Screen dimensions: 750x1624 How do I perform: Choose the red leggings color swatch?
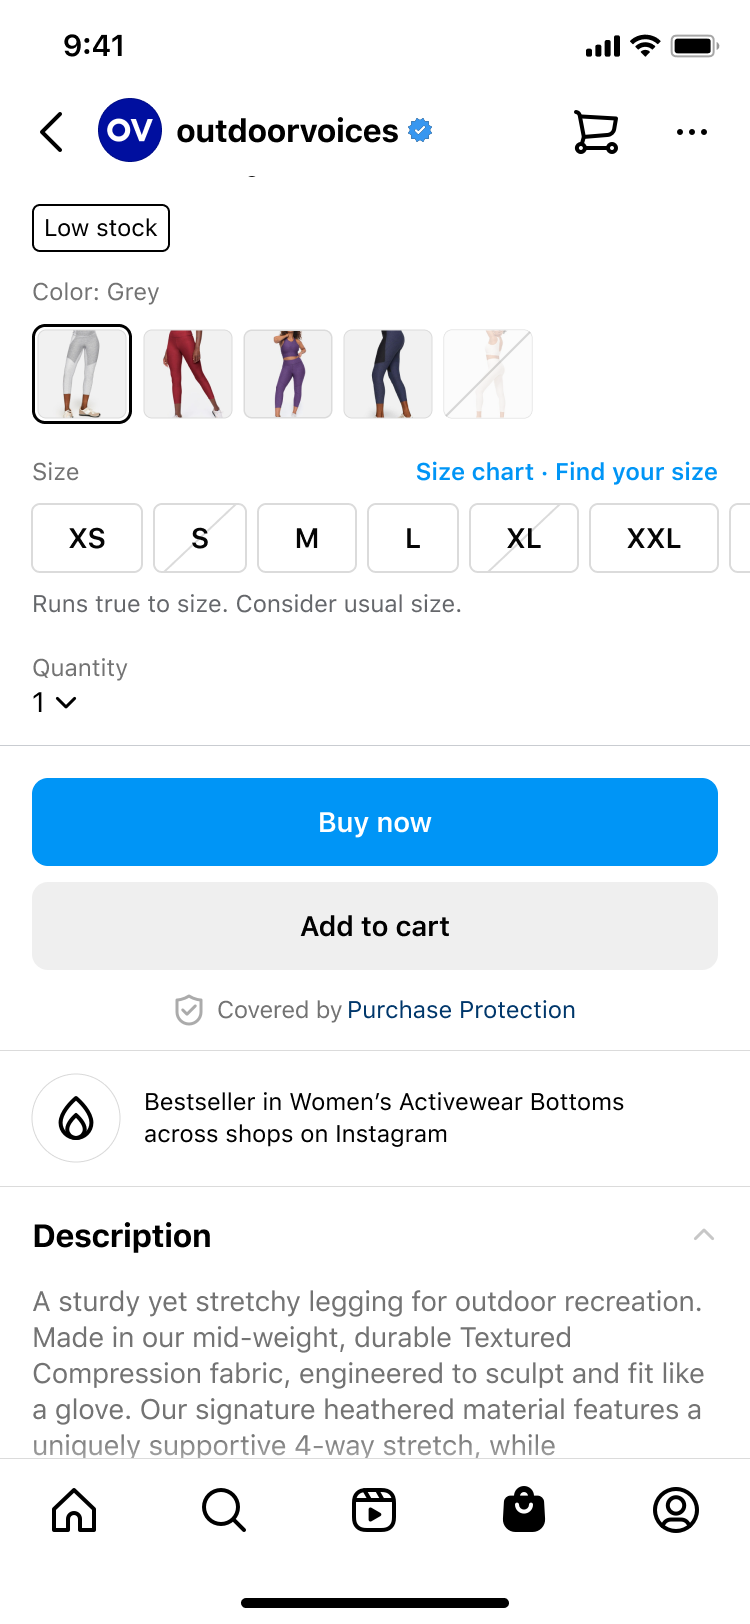point(188,374)
